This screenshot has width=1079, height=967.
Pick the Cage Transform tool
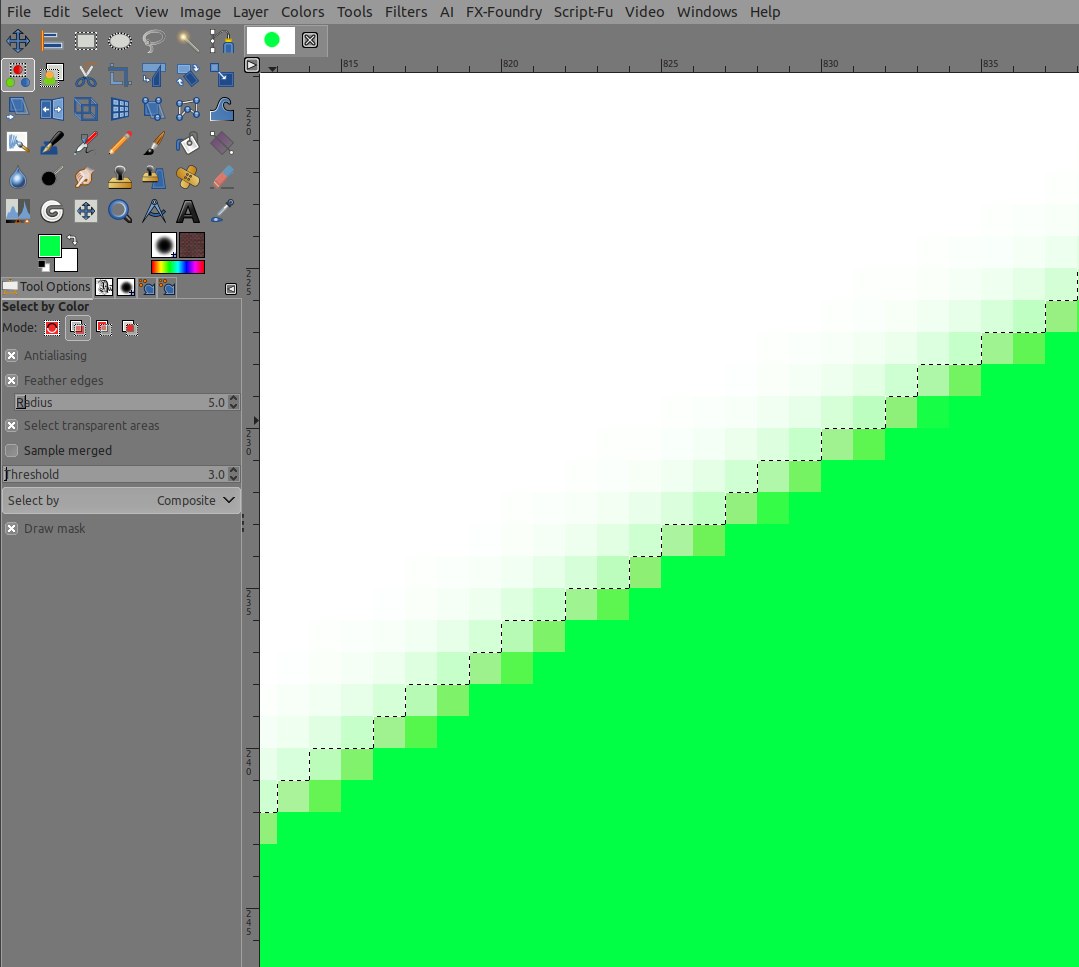click(x=187, y=109)
